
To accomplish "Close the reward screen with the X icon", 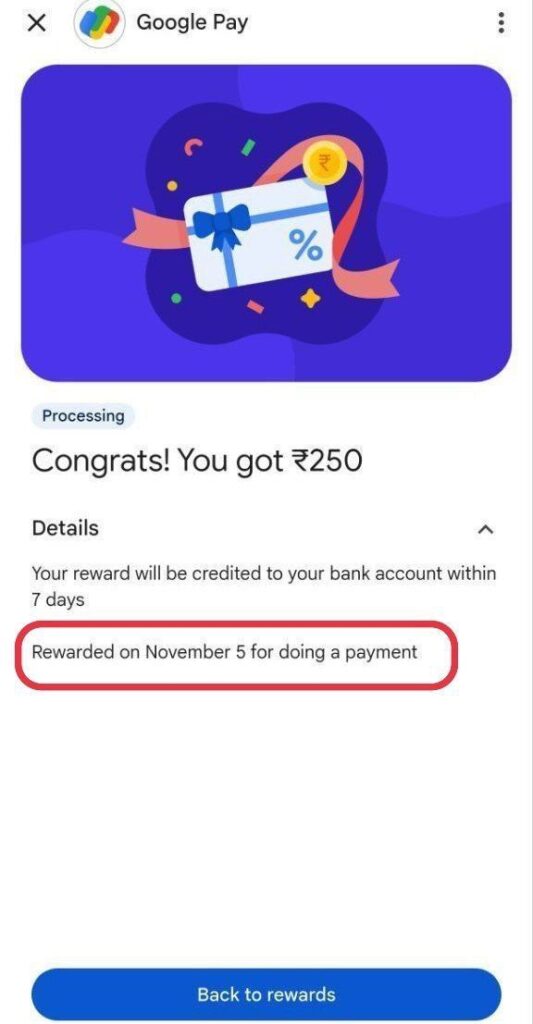I will pos(37,23).
